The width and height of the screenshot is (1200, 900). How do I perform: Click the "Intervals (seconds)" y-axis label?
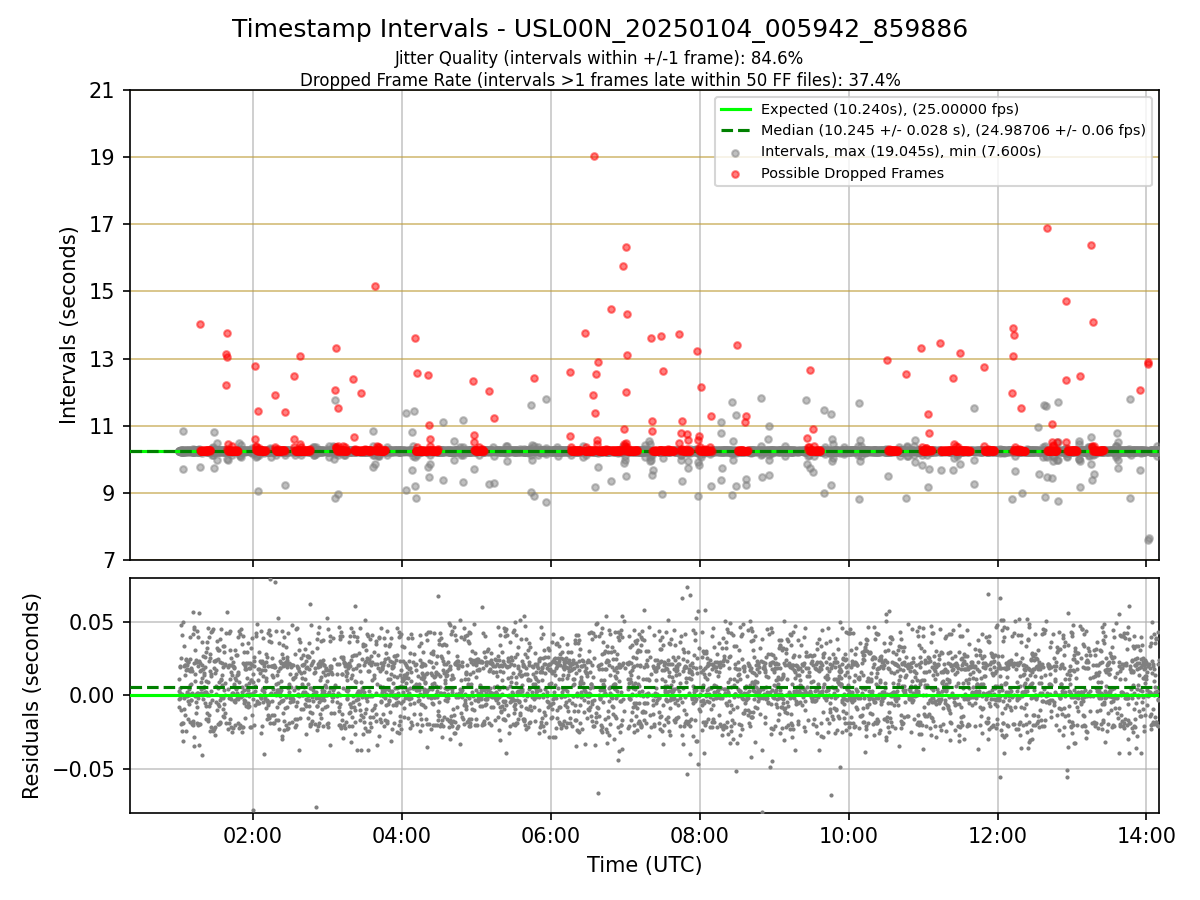pos(69,325)
